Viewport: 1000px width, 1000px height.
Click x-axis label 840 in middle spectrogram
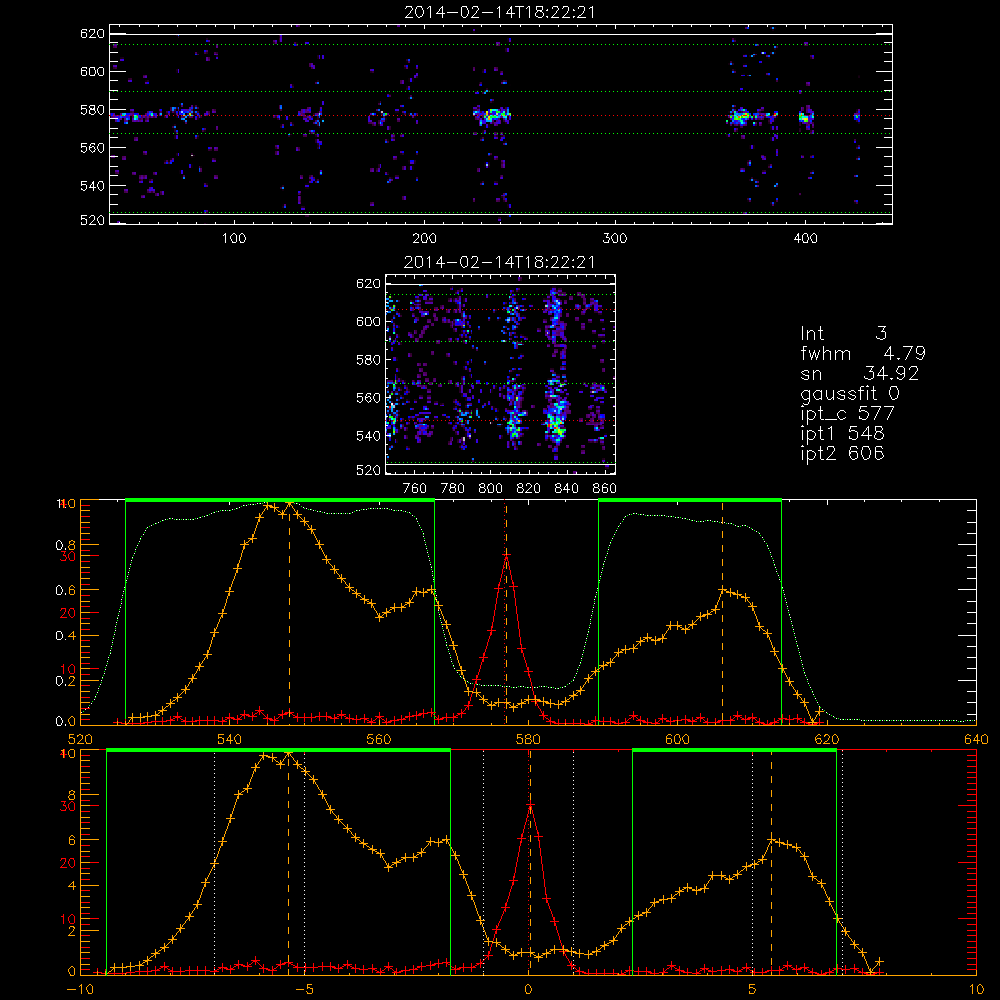tap(566, 489)
